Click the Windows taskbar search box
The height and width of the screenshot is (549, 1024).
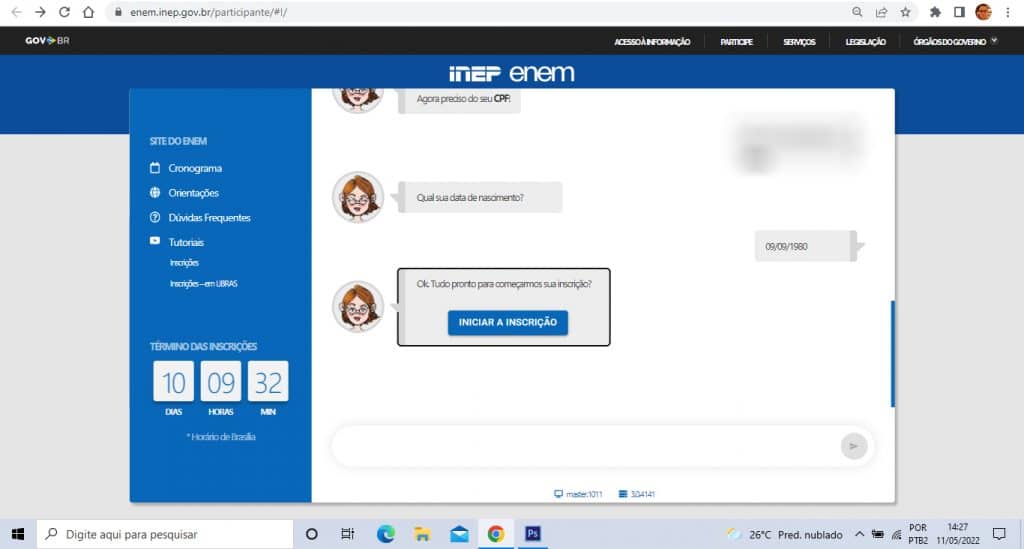[x=165, y=534]
